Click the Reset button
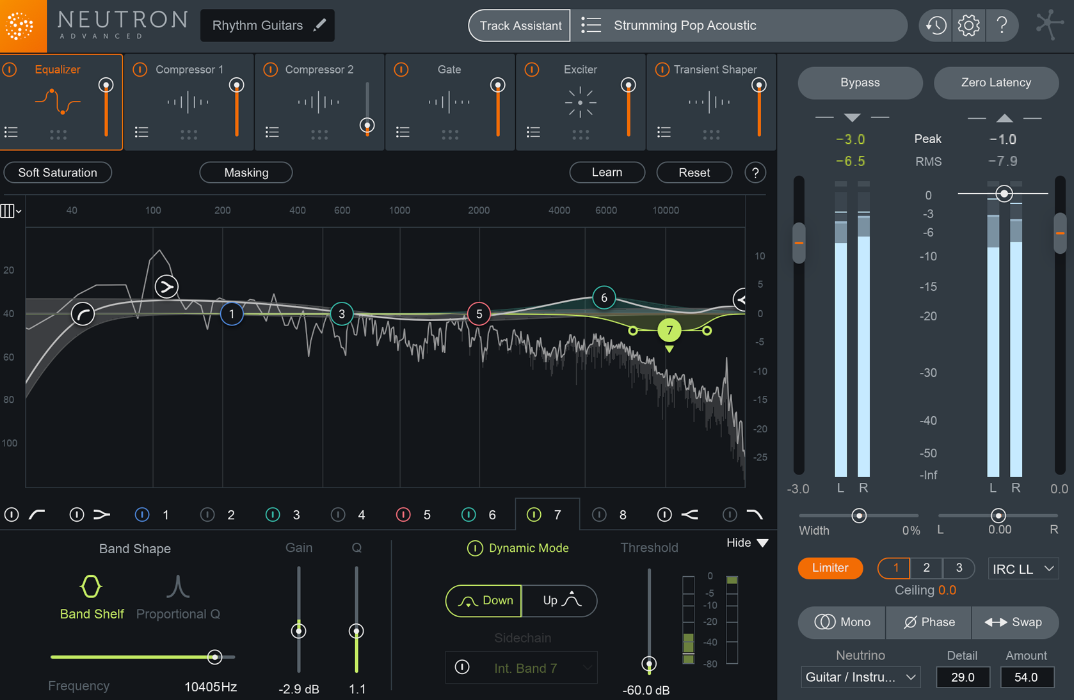 click(694, 173)
